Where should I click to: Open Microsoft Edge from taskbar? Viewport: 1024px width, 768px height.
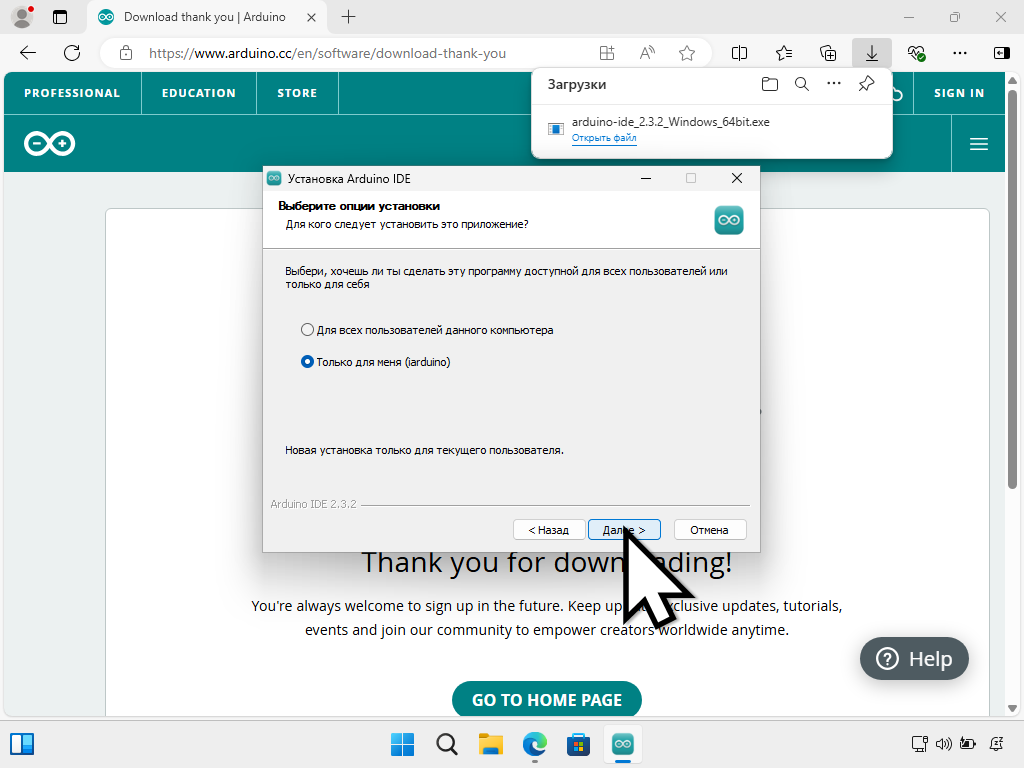tap(535, 744)
